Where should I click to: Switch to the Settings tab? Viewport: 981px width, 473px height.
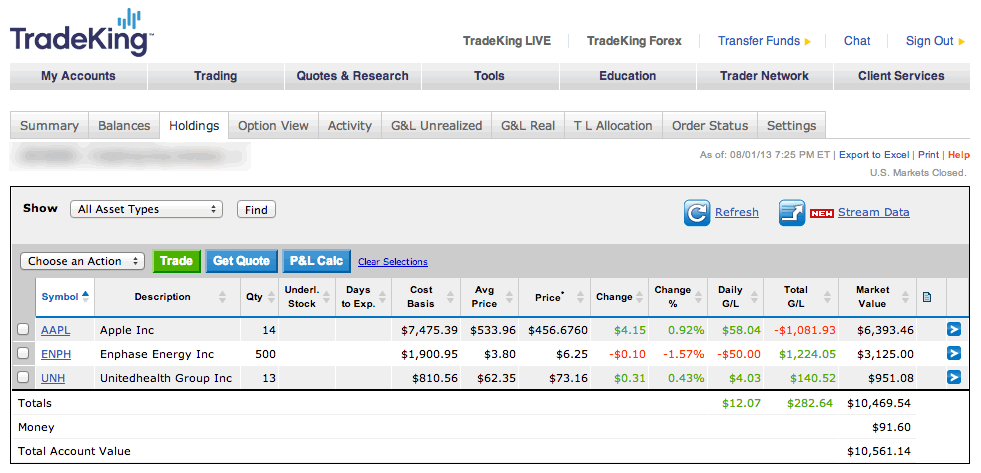coord(791,126)
